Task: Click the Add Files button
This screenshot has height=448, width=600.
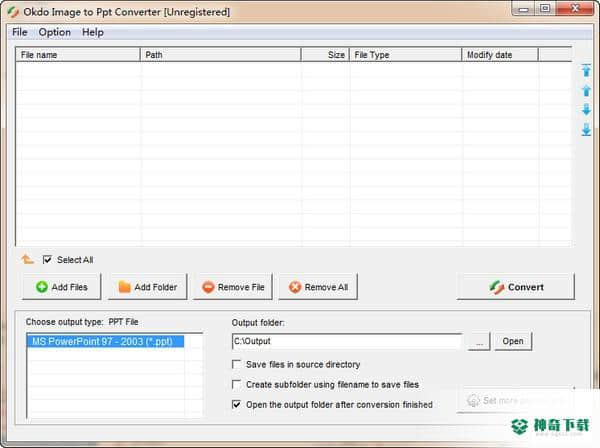Action: 62,287
